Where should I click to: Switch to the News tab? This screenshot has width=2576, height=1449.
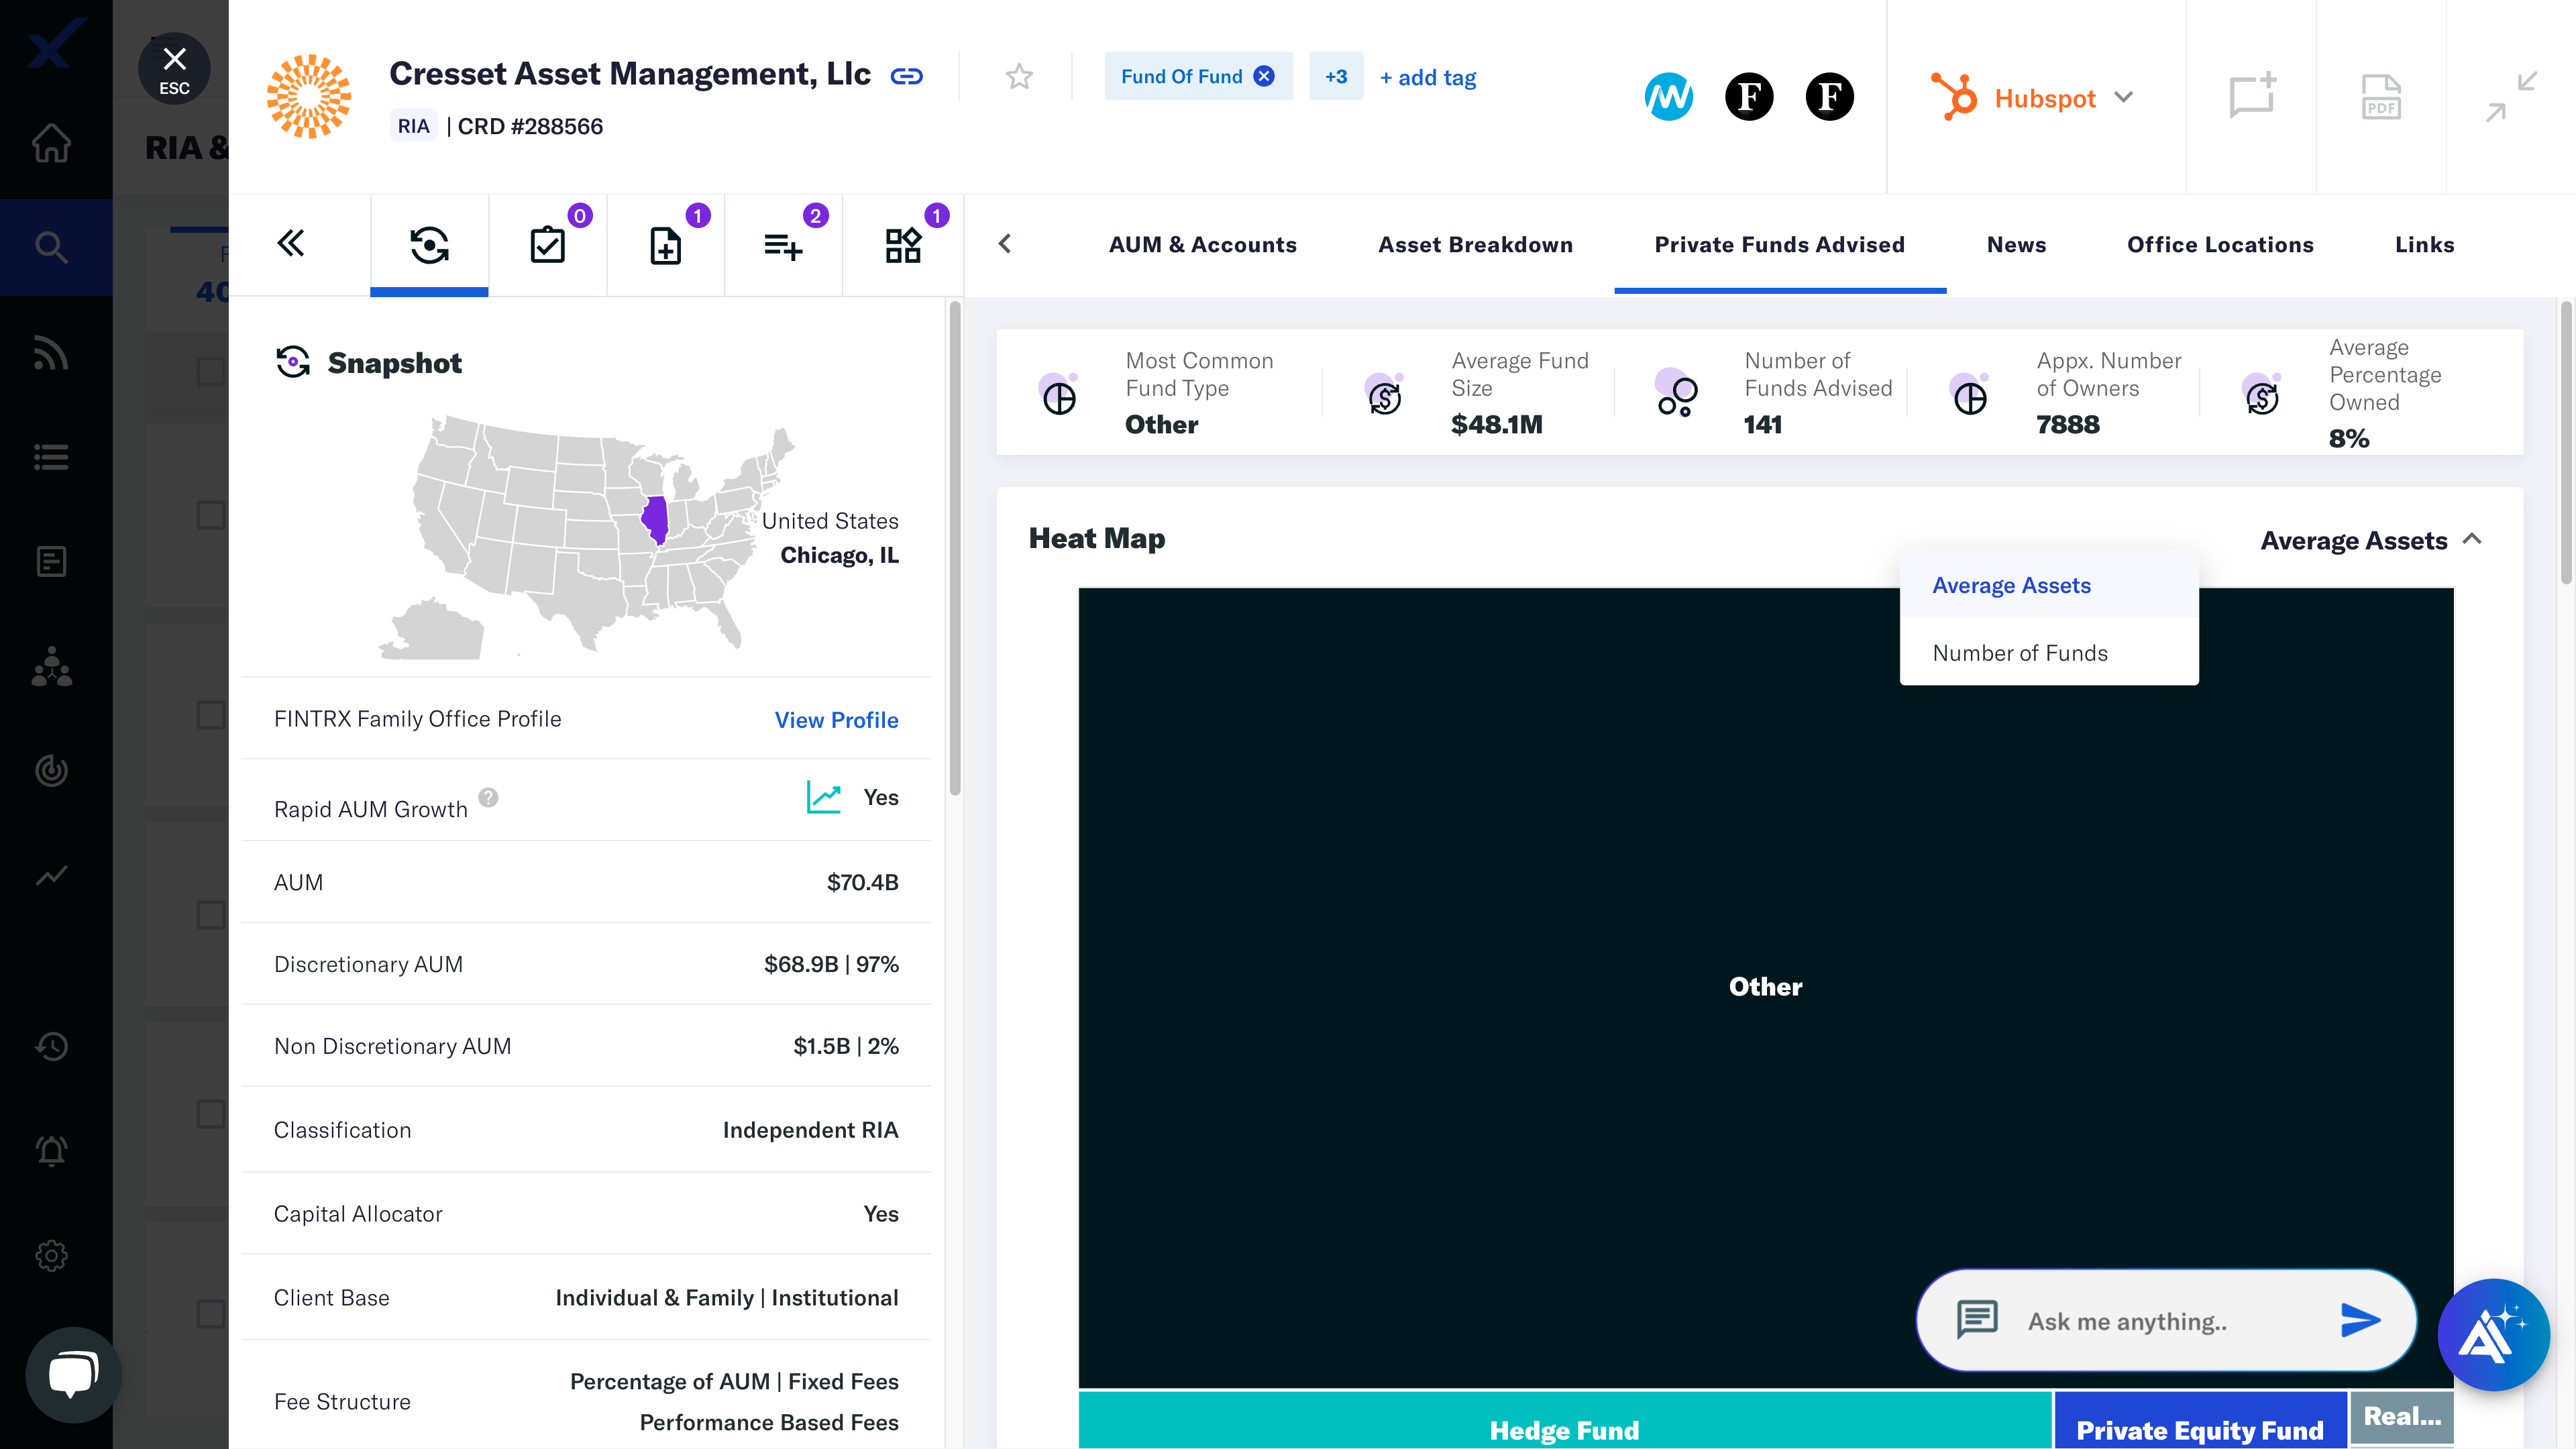(x=2016, y=245)
